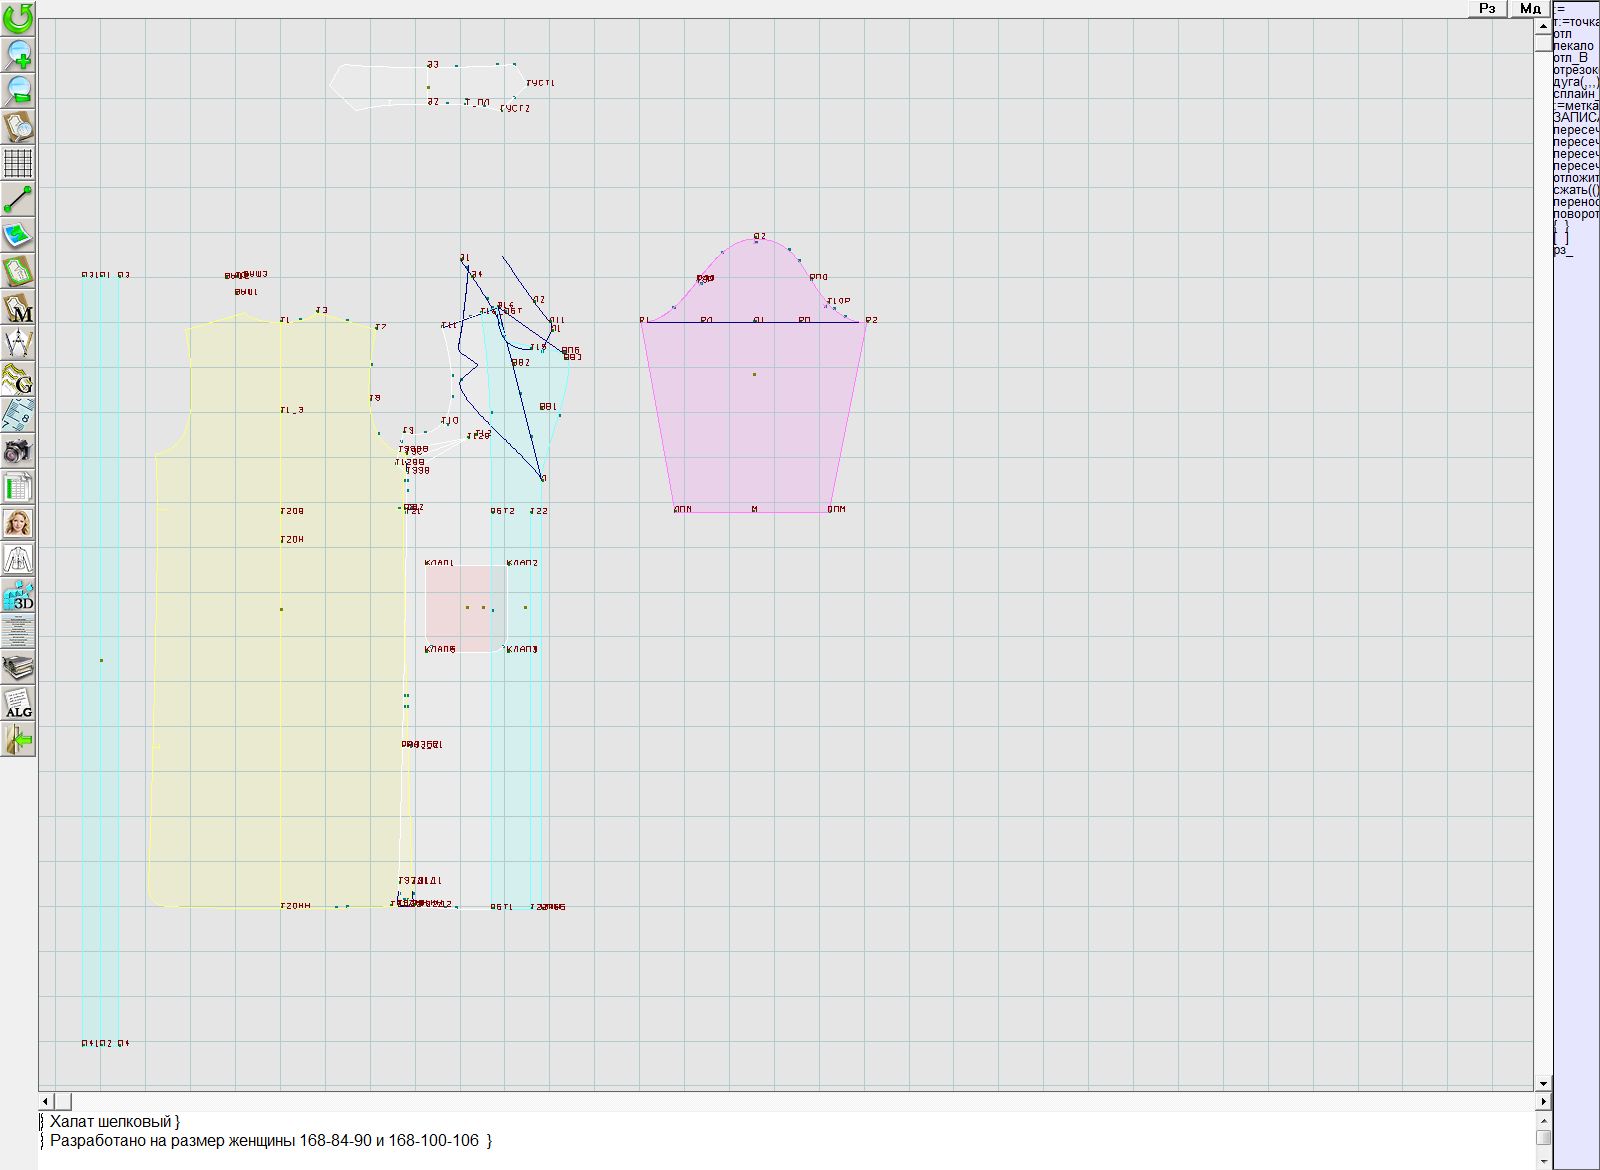The width and height of the screenshot is (1600, 1170).
Task: Pick the line segment measuring tool
Action: click(18, 199)
